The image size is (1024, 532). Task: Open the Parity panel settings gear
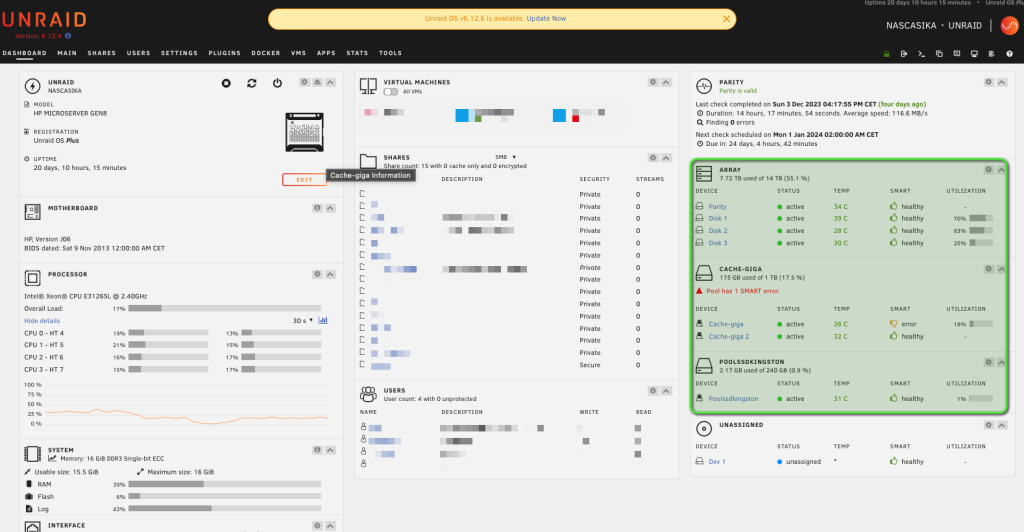pyautogui.click(x=988, y=82)
